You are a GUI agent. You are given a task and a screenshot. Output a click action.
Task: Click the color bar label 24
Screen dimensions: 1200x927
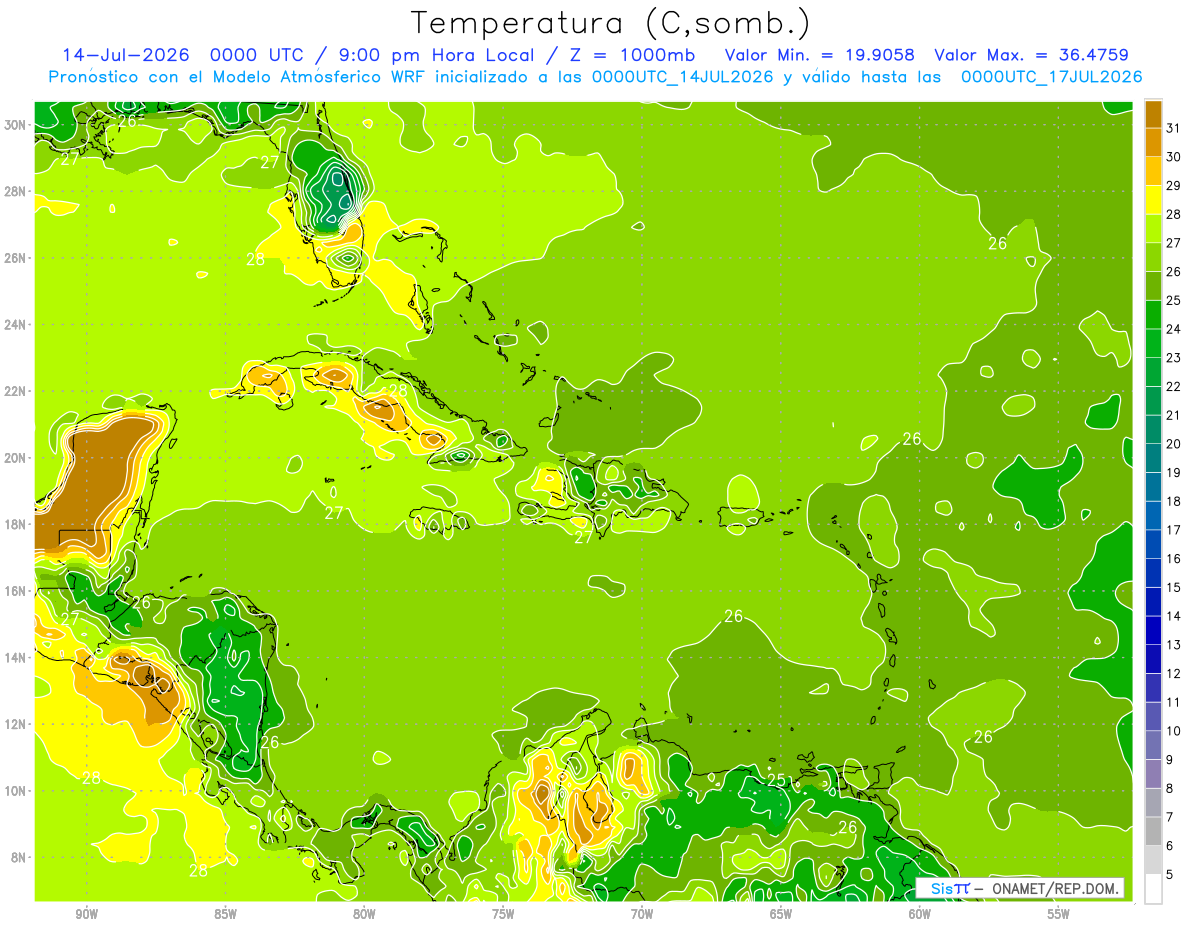coord(1174,329)
